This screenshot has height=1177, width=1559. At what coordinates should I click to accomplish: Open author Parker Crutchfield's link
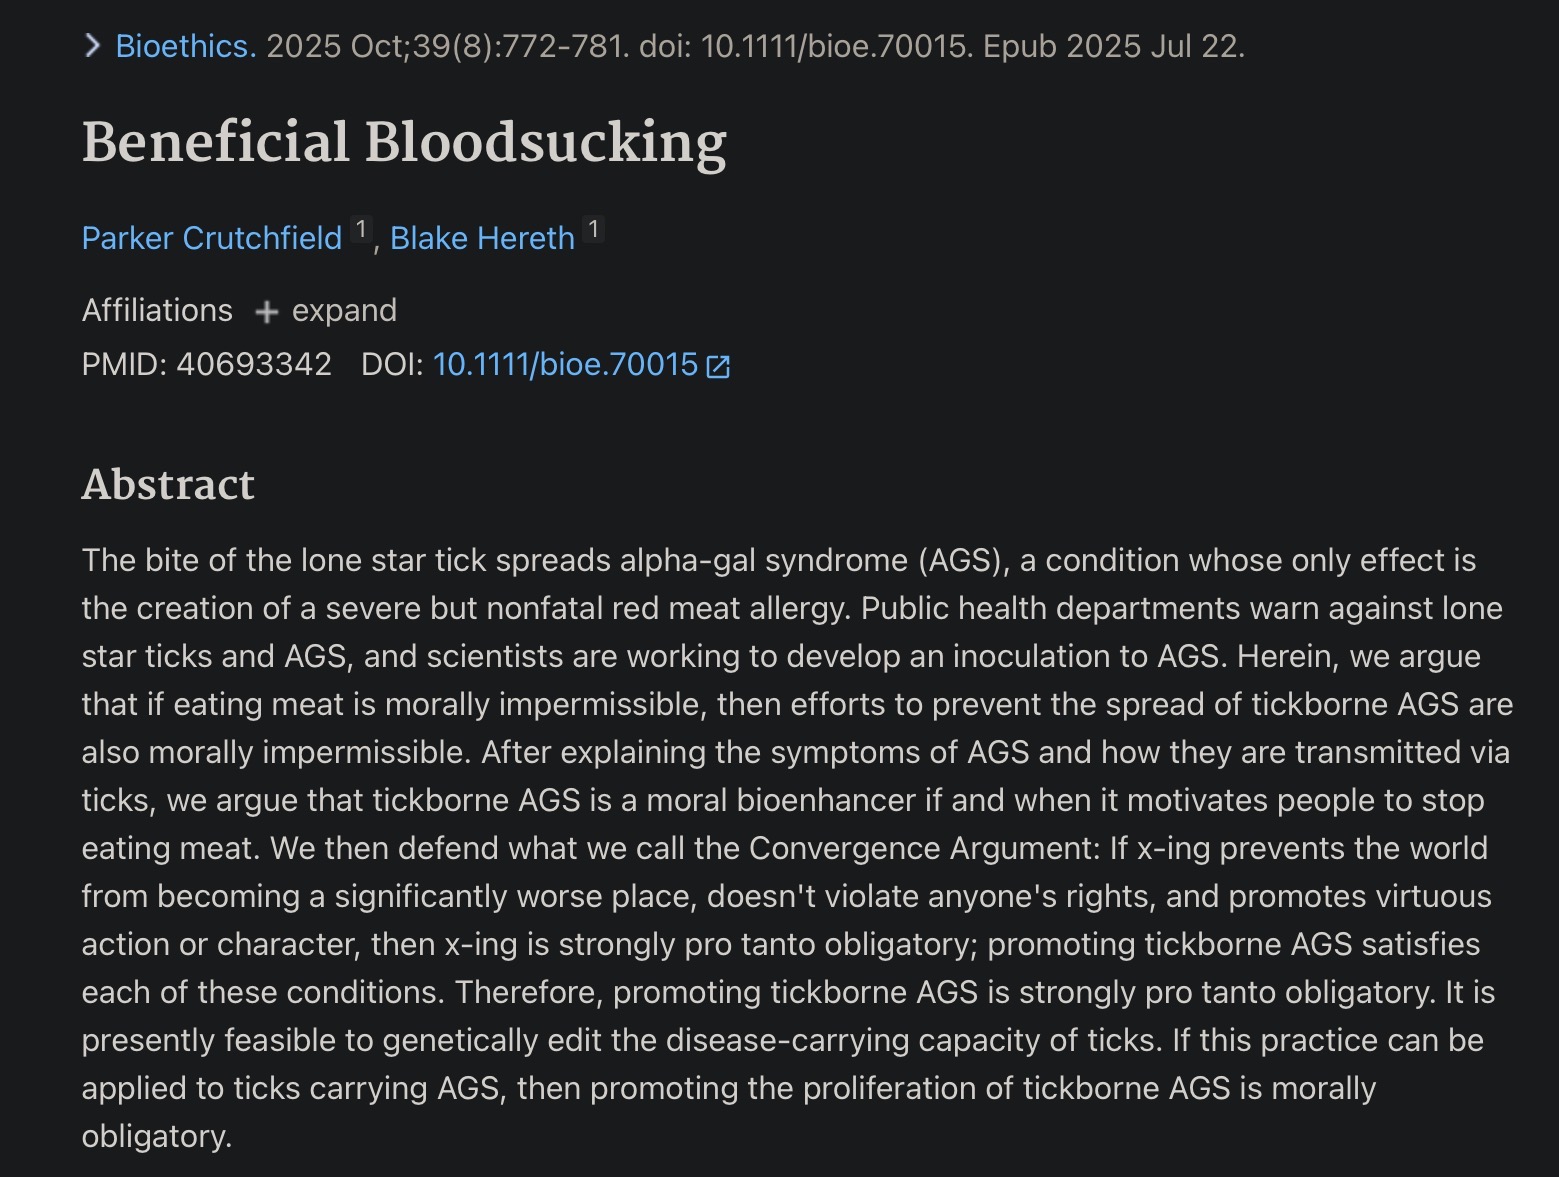pyautogui.click(x=212, y=238)
